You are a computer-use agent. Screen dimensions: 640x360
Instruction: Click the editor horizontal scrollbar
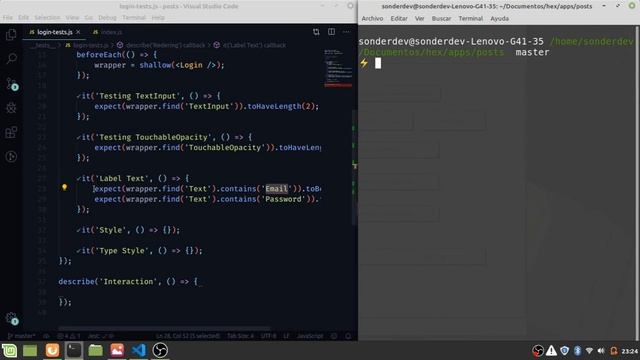(163, 328)
